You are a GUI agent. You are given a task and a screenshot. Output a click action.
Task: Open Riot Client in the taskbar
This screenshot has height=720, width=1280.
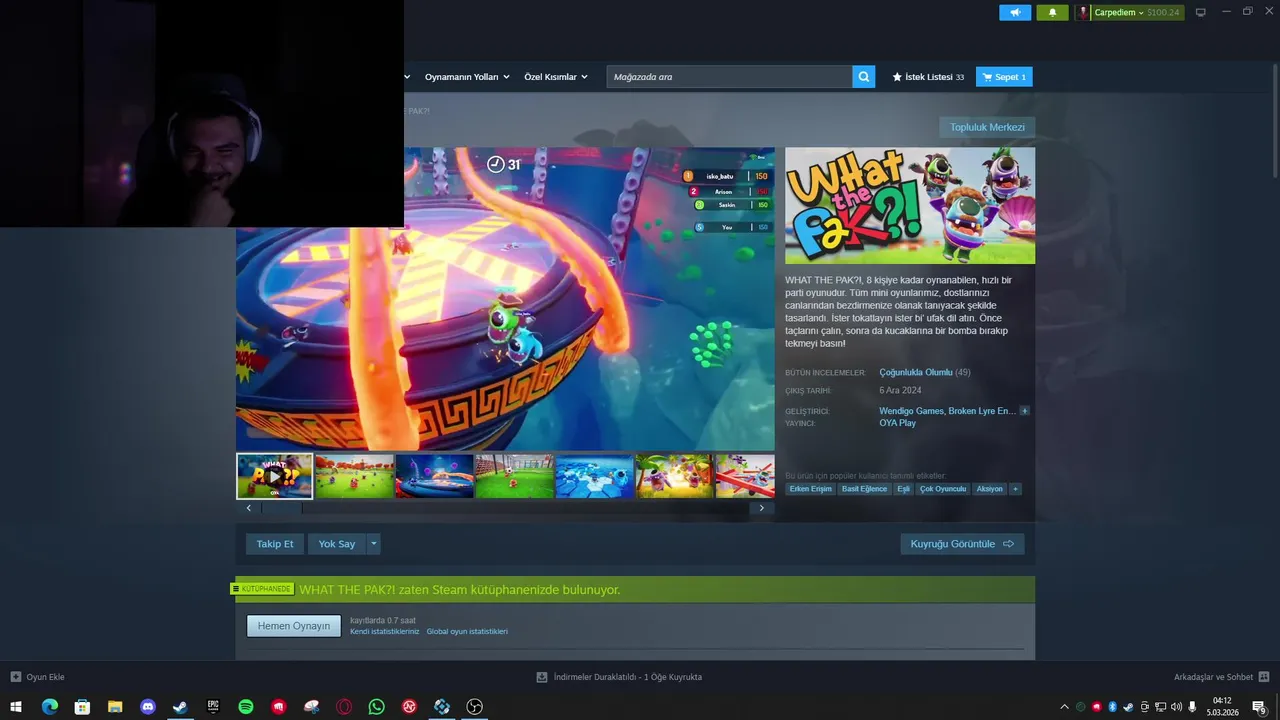pyautogui.click(x=279, y=707)
